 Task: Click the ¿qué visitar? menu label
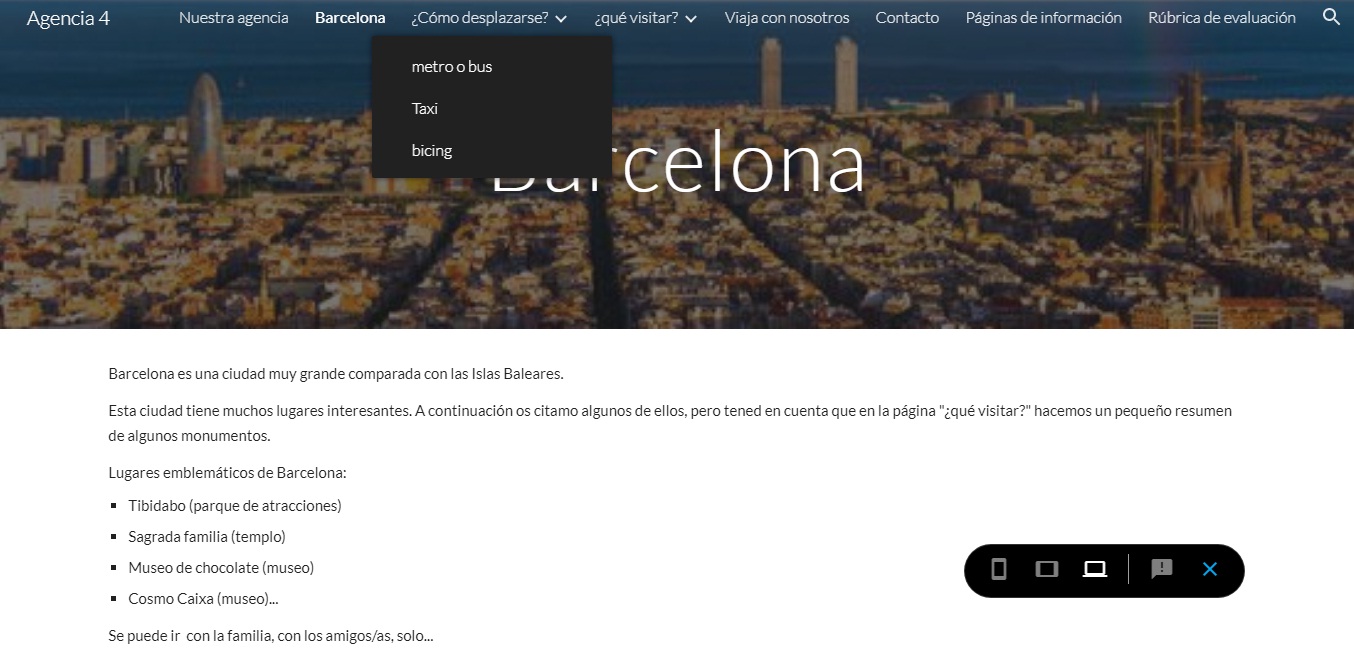tap(636, 18)
